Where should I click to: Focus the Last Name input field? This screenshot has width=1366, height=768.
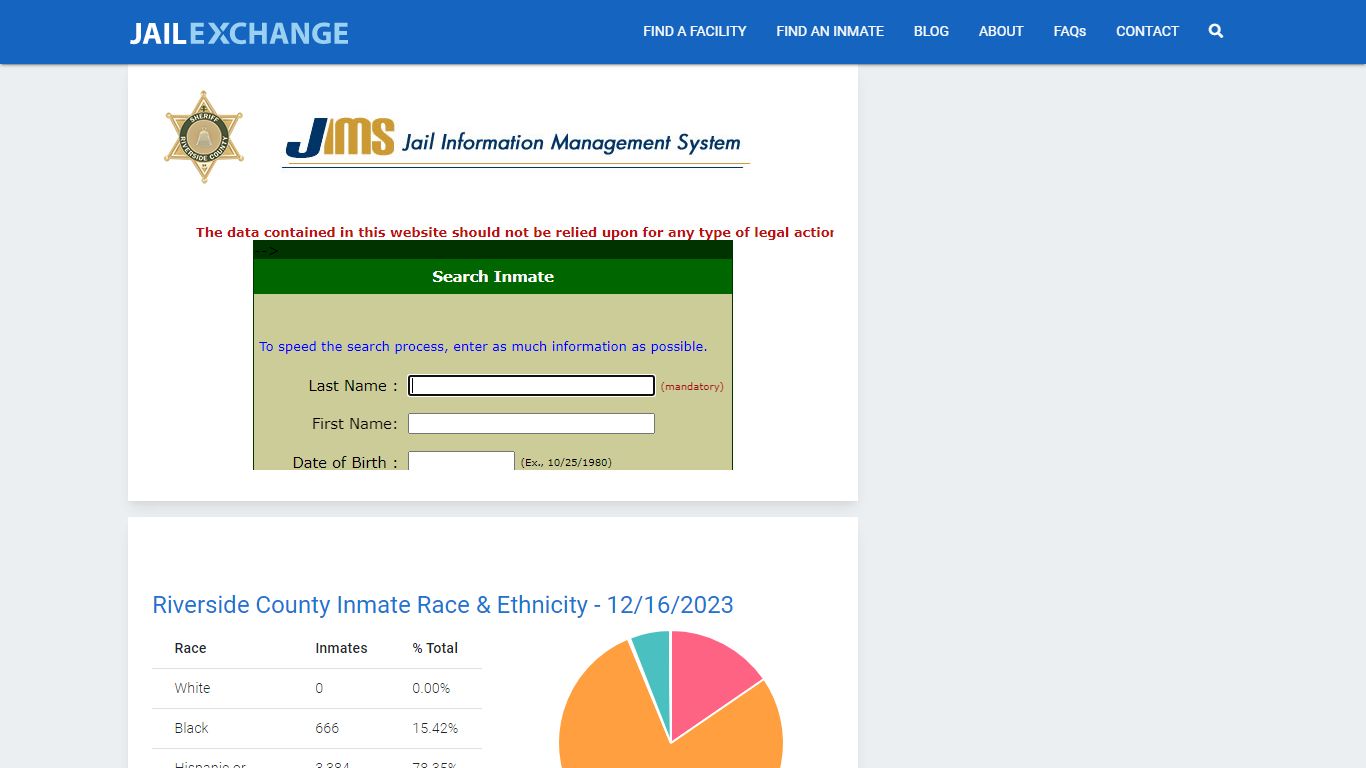coord(531,385)
